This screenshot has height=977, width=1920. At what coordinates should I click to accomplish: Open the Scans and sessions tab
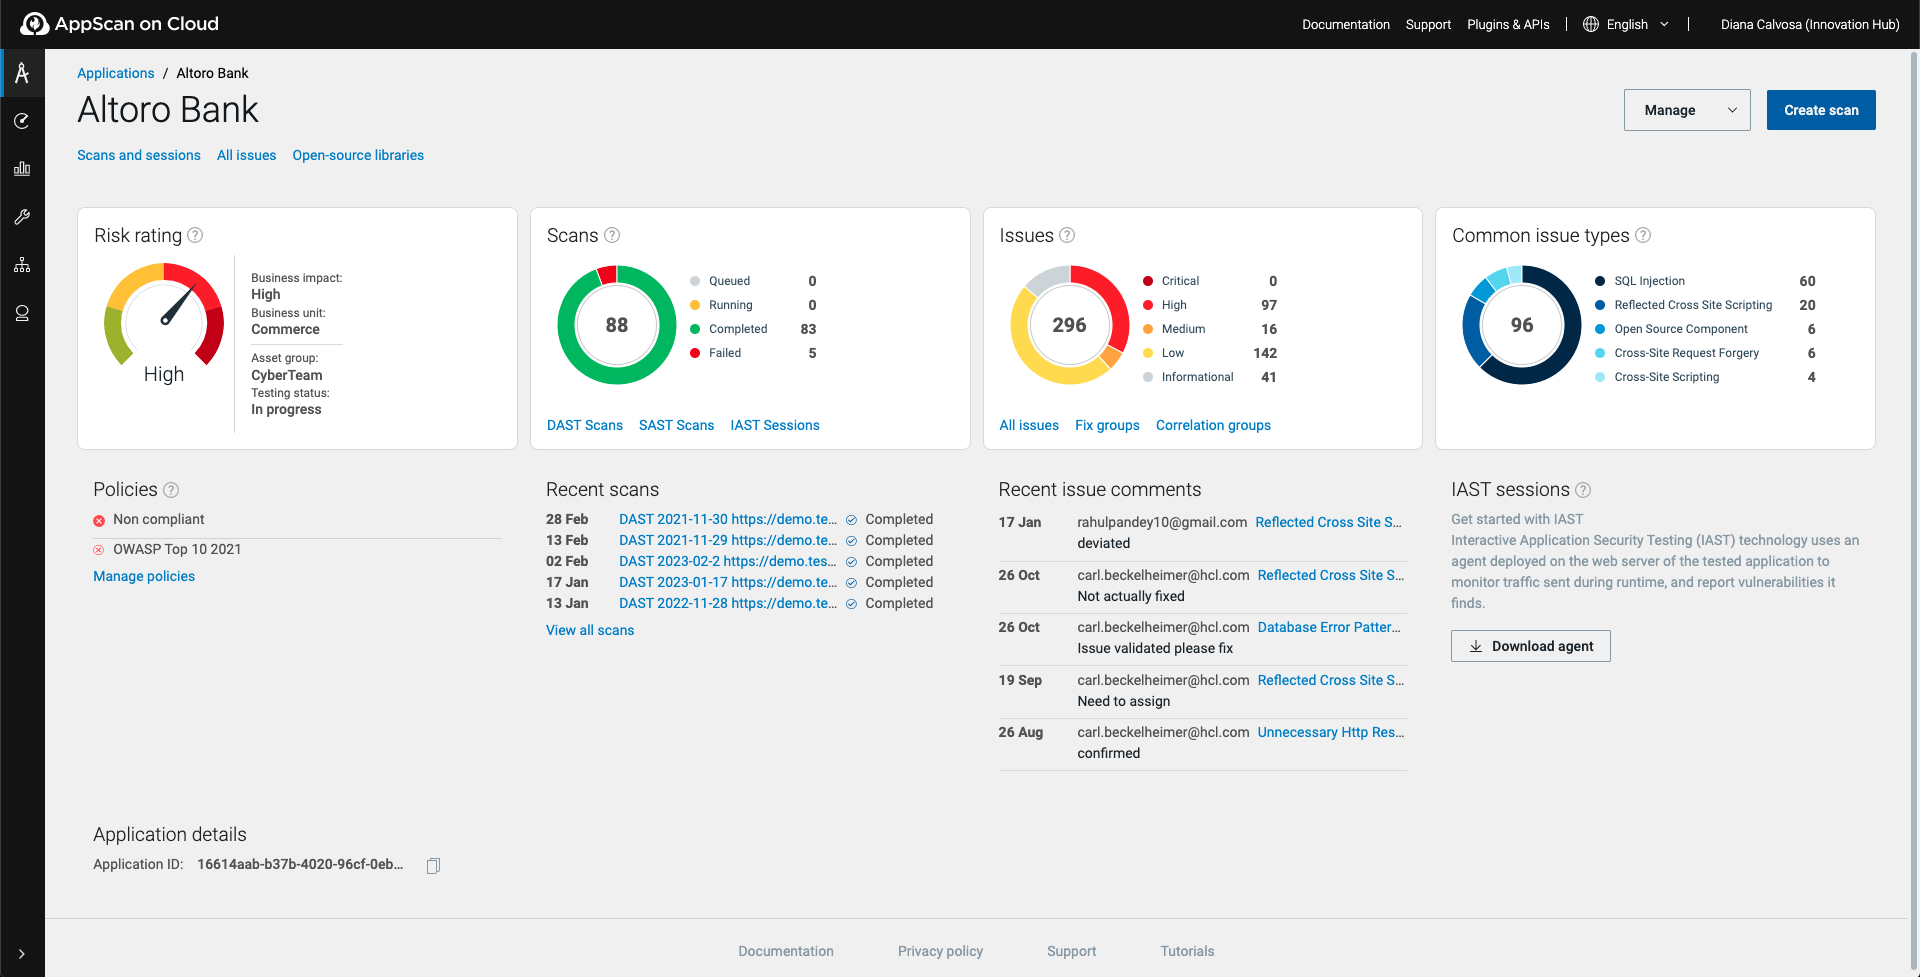click(x=139, y=155)
